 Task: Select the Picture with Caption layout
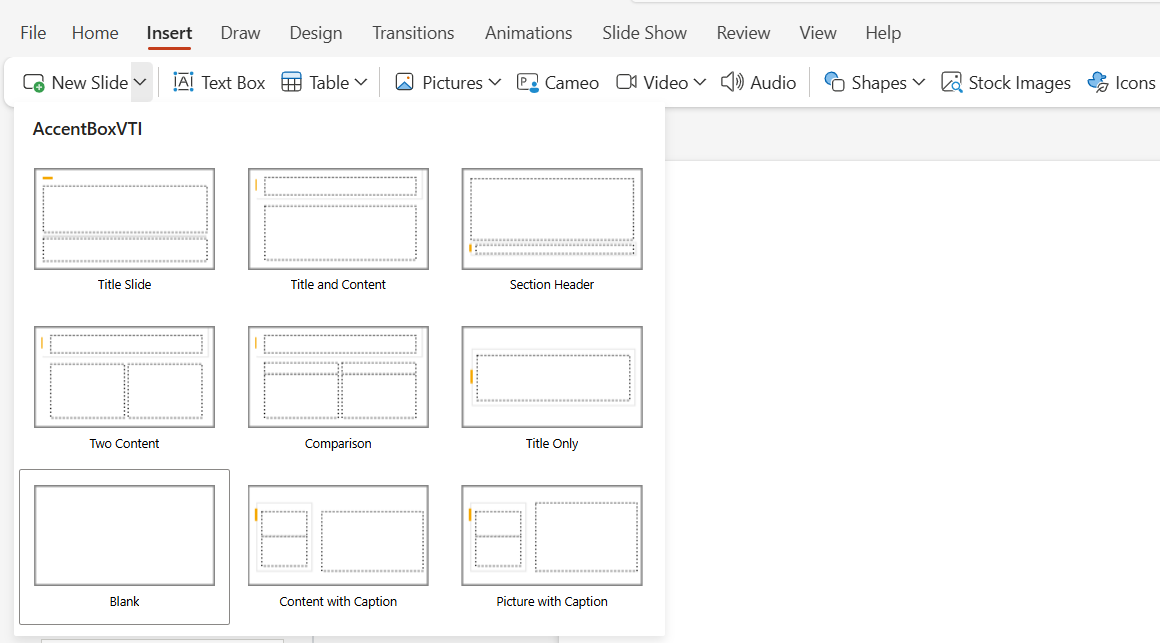(x=551, y=535)
